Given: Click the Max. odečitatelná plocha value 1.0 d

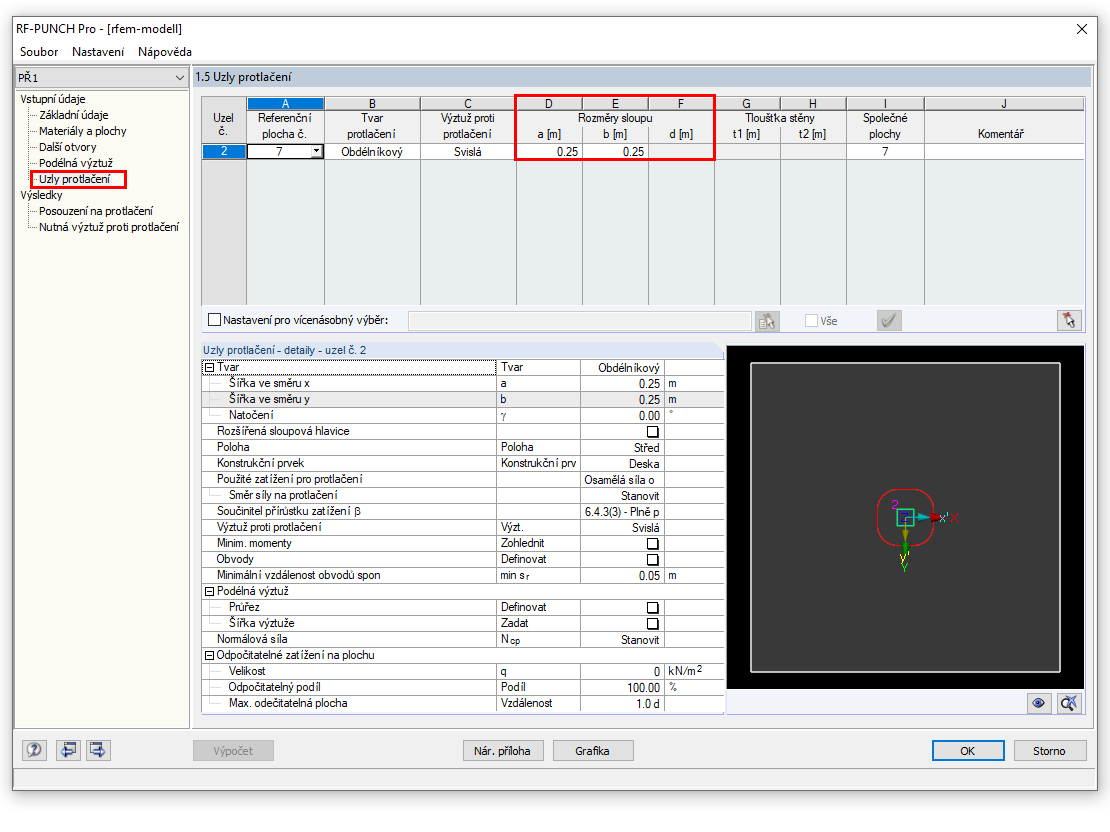Looking at the screenshot, I should click(622, 704).
